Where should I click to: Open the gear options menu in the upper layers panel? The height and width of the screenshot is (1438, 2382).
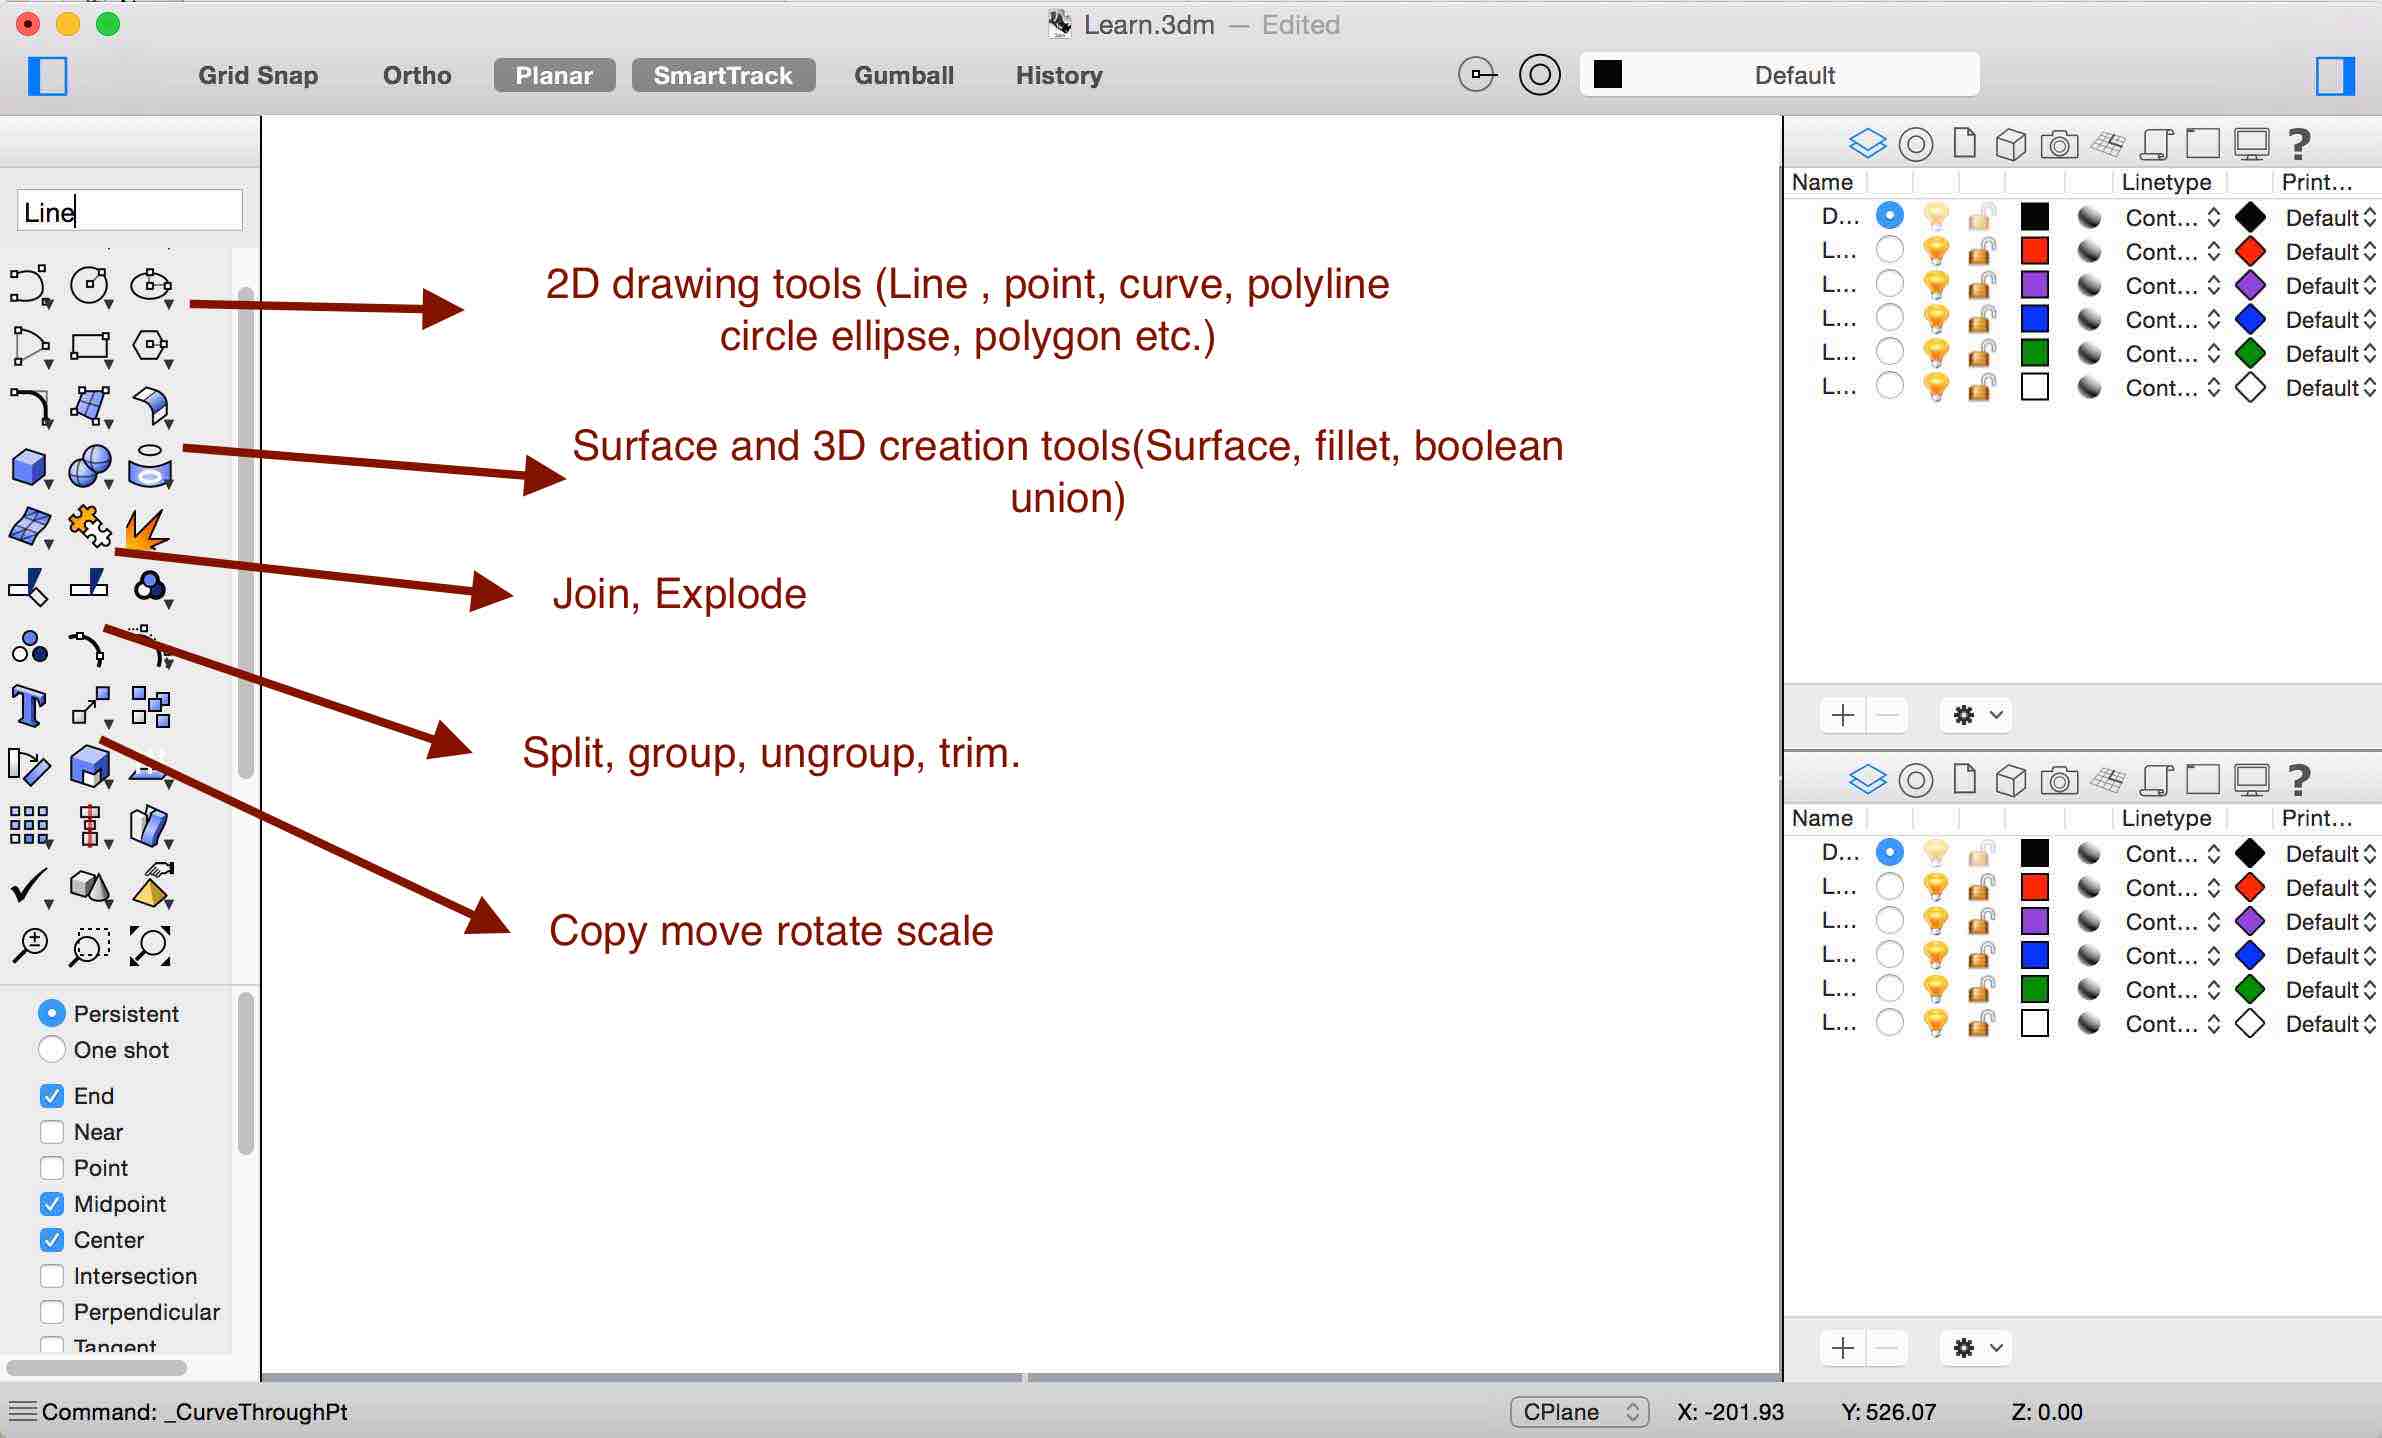tap(1976, 715)
